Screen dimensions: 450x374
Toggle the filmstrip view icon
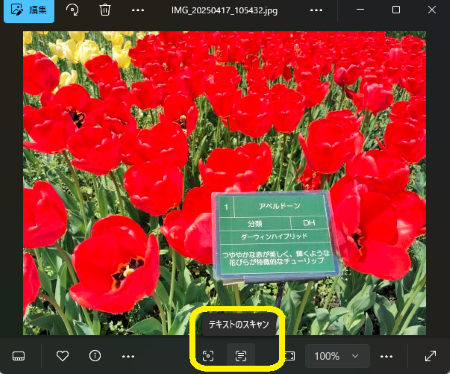pyautogui.click(x=18, y=356)
